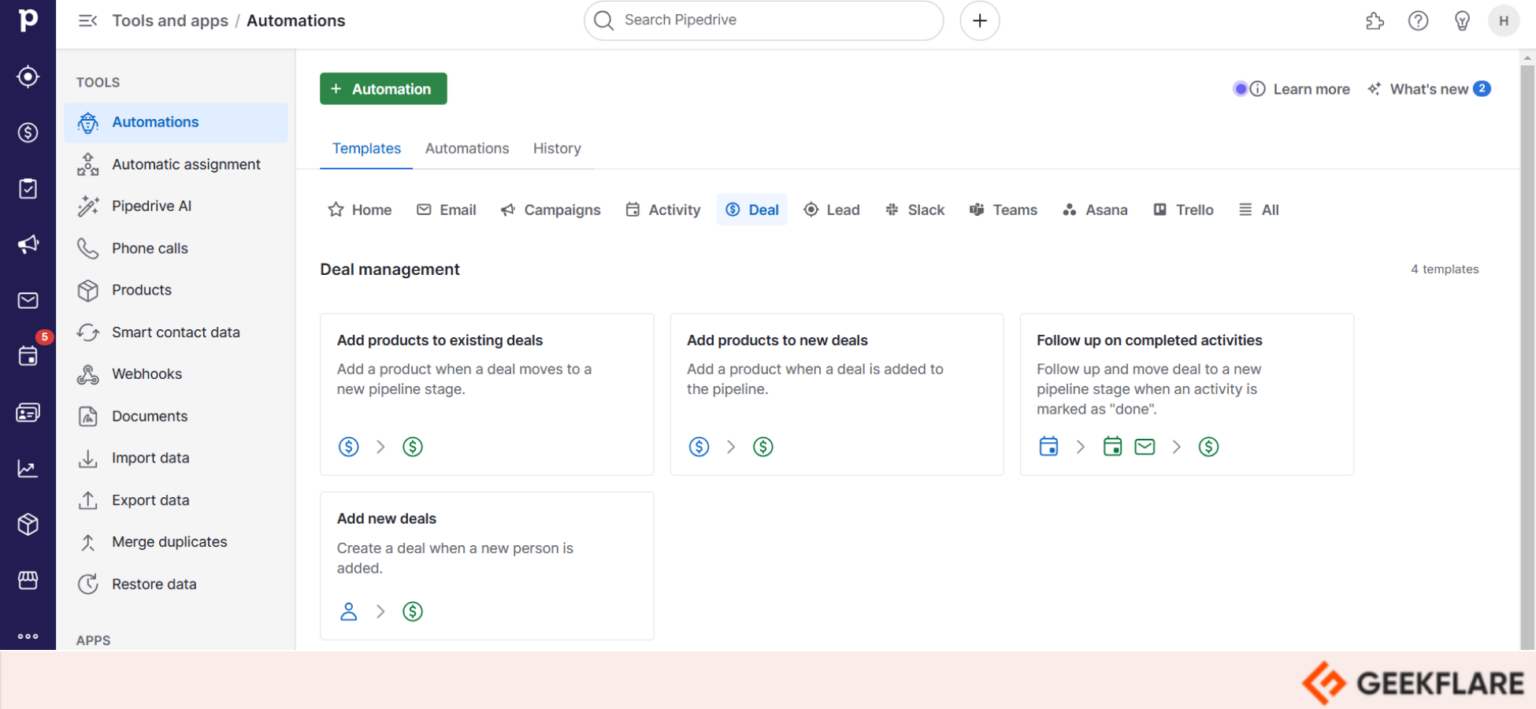This screenshot has width=1536, height=709.
Task: Switch to the Automations tab
Action: [467, 148]
